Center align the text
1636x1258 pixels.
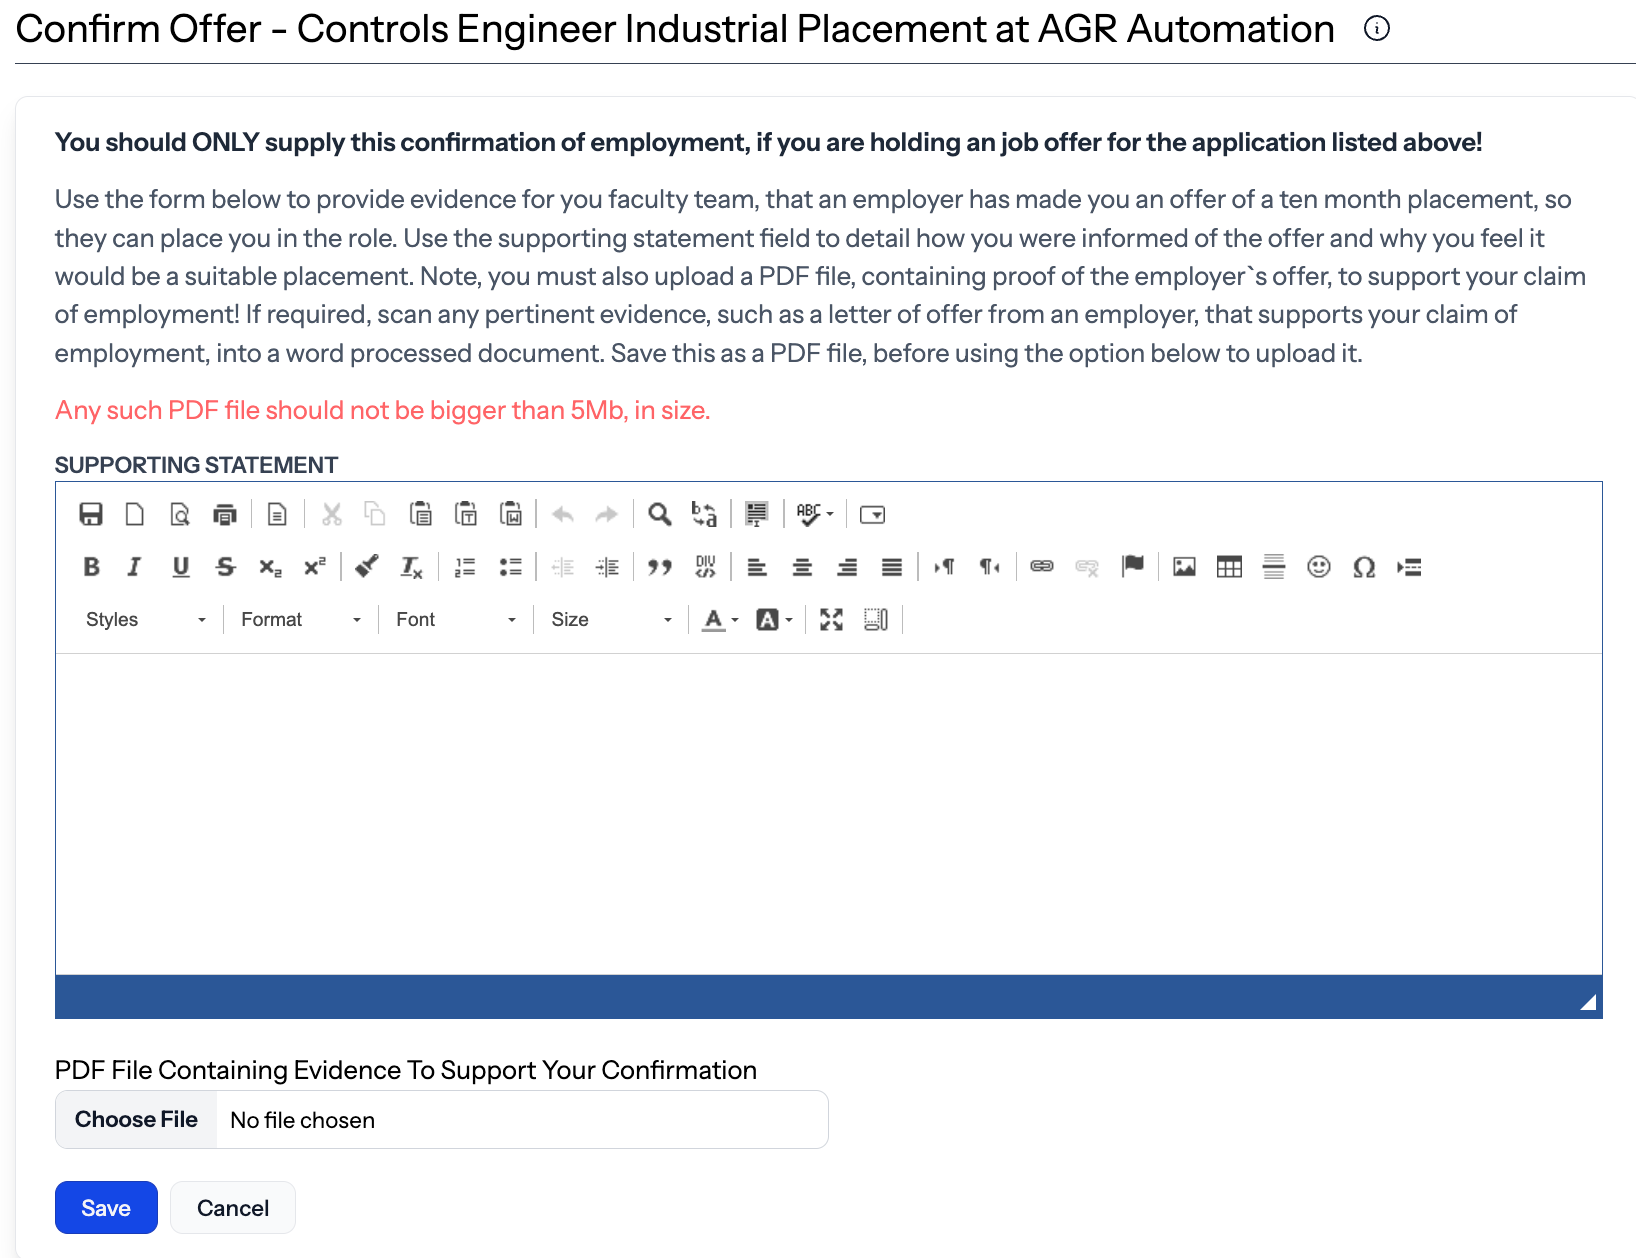802,567
